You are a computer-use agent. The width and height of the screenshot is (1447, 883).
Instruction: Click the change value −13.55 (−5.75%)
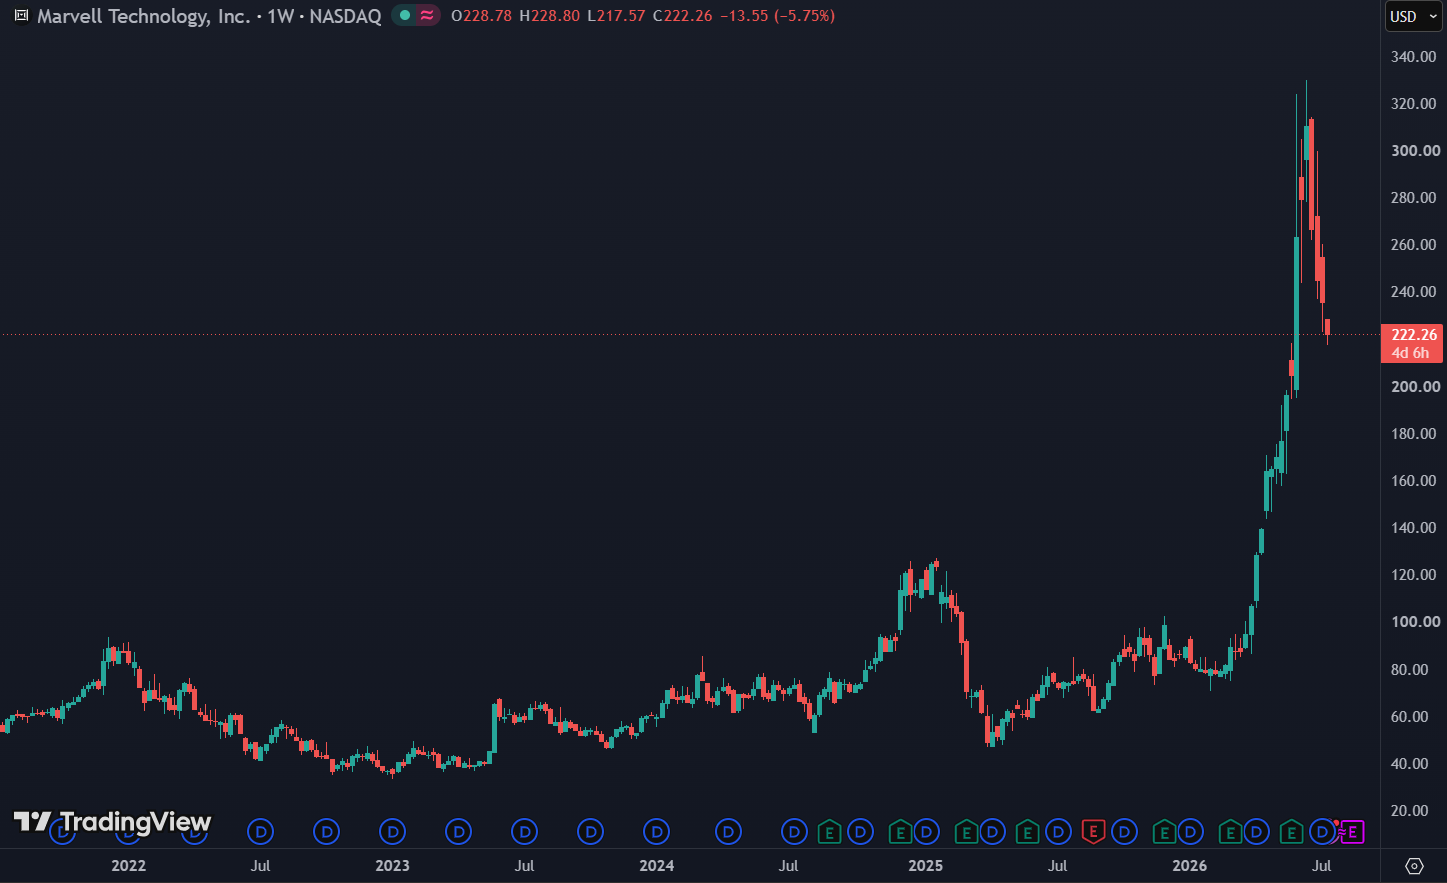point(778,16)
